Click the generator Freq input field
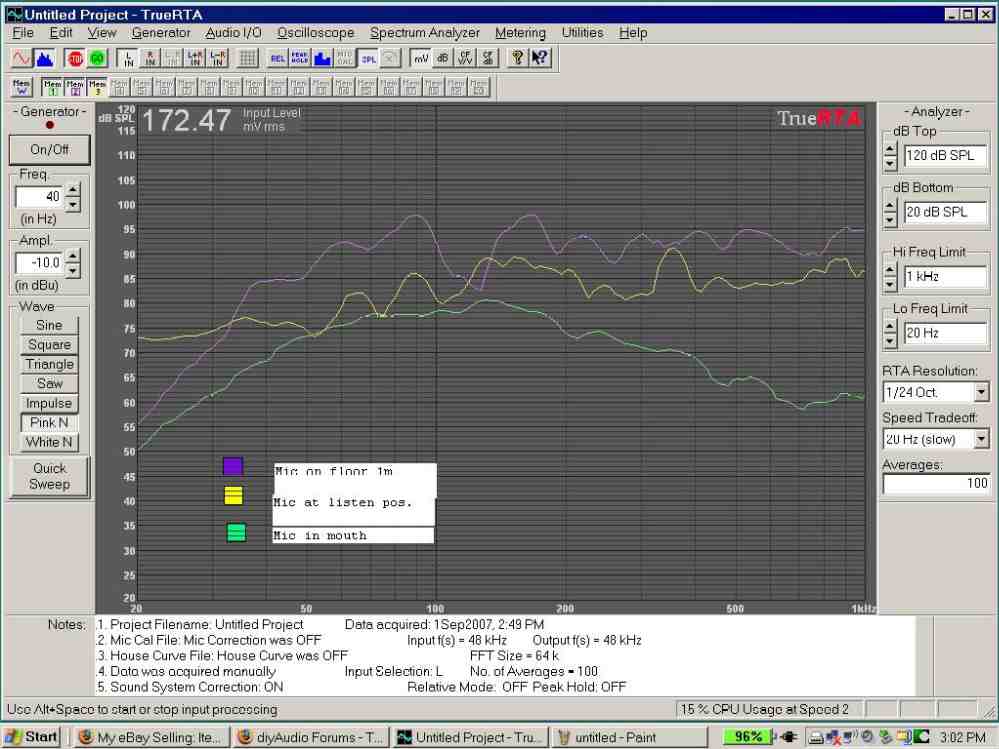Image resolution: width=999 pixels, height=749 pixels. coord(40,197)
